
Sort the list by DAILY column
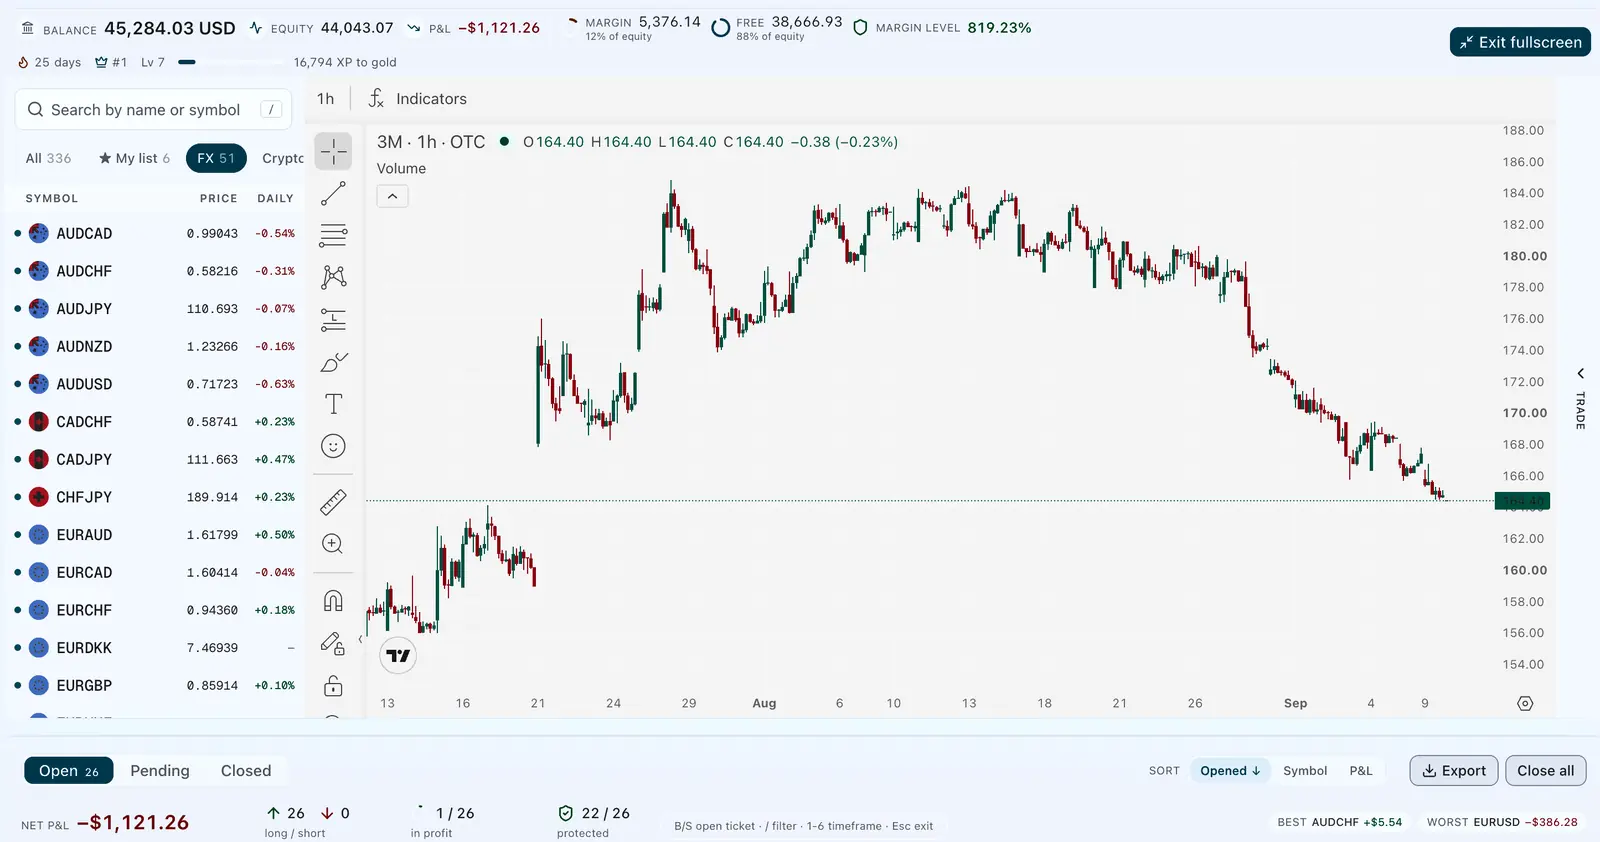275,198
